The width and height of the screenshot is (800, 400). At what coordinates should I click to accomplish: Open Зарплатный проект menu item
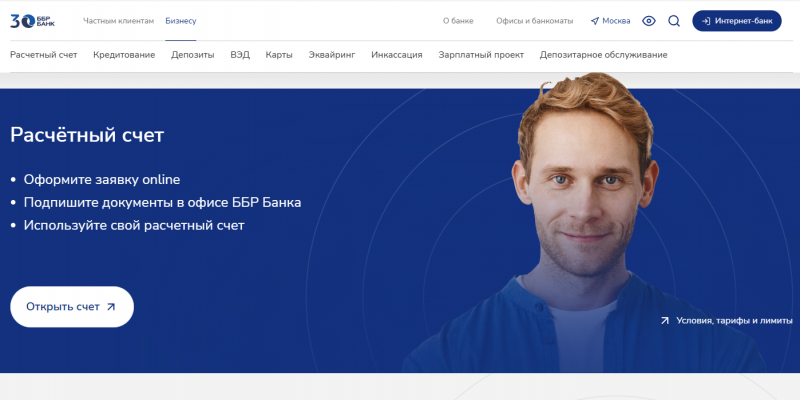pos(481,55)
